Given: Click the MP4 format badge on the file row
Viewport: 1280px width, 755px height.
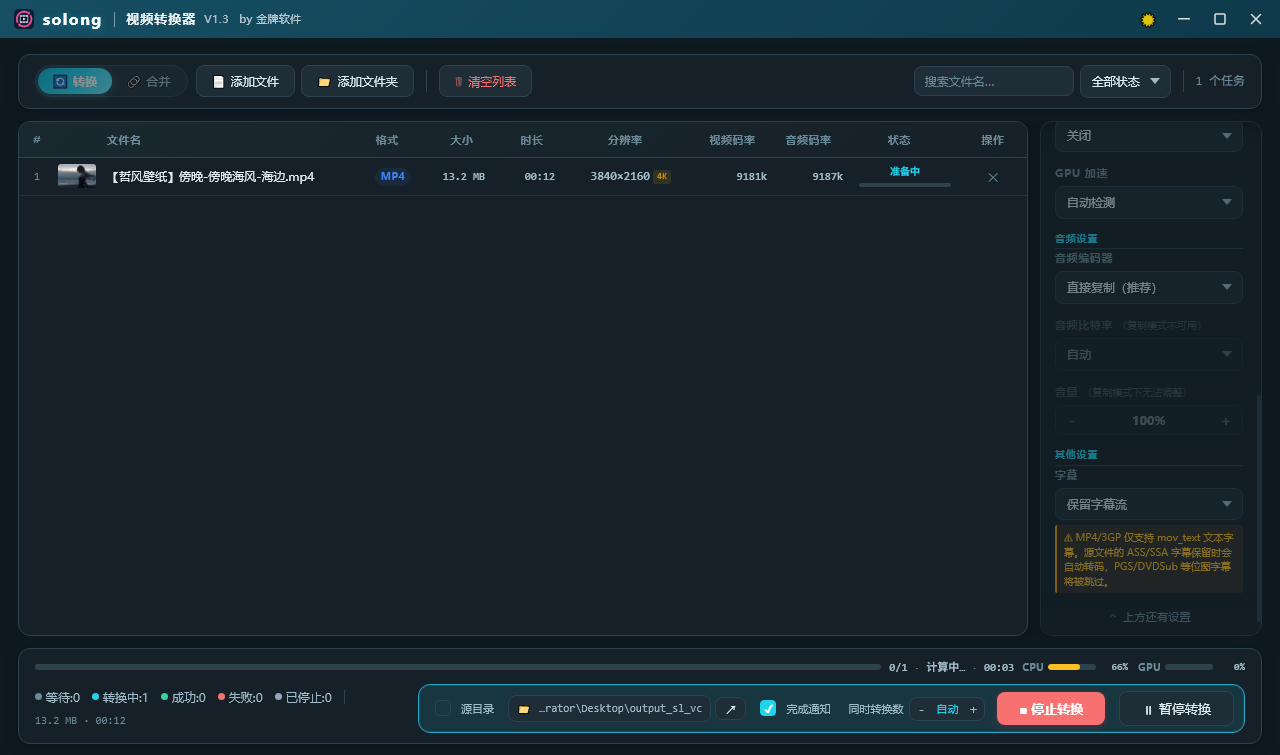Looking at the screenshot, I should pyautogui.click(x=392, y=176).
